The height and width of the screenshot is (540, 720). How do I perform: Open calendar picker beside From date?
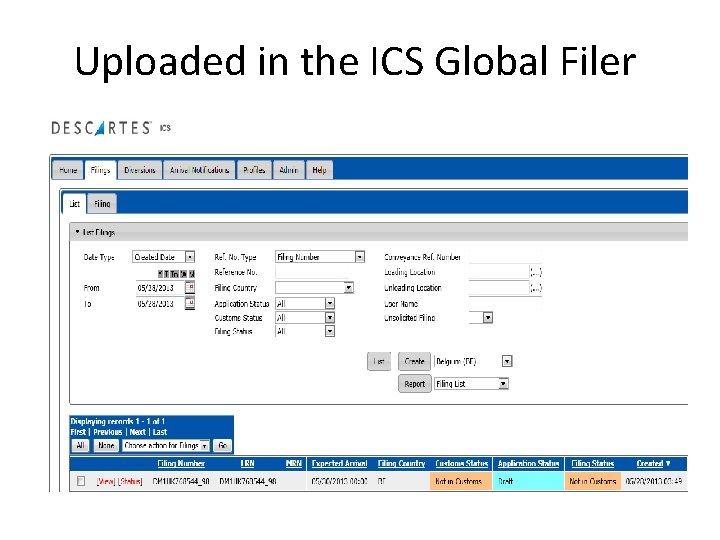tap(190, 287)
